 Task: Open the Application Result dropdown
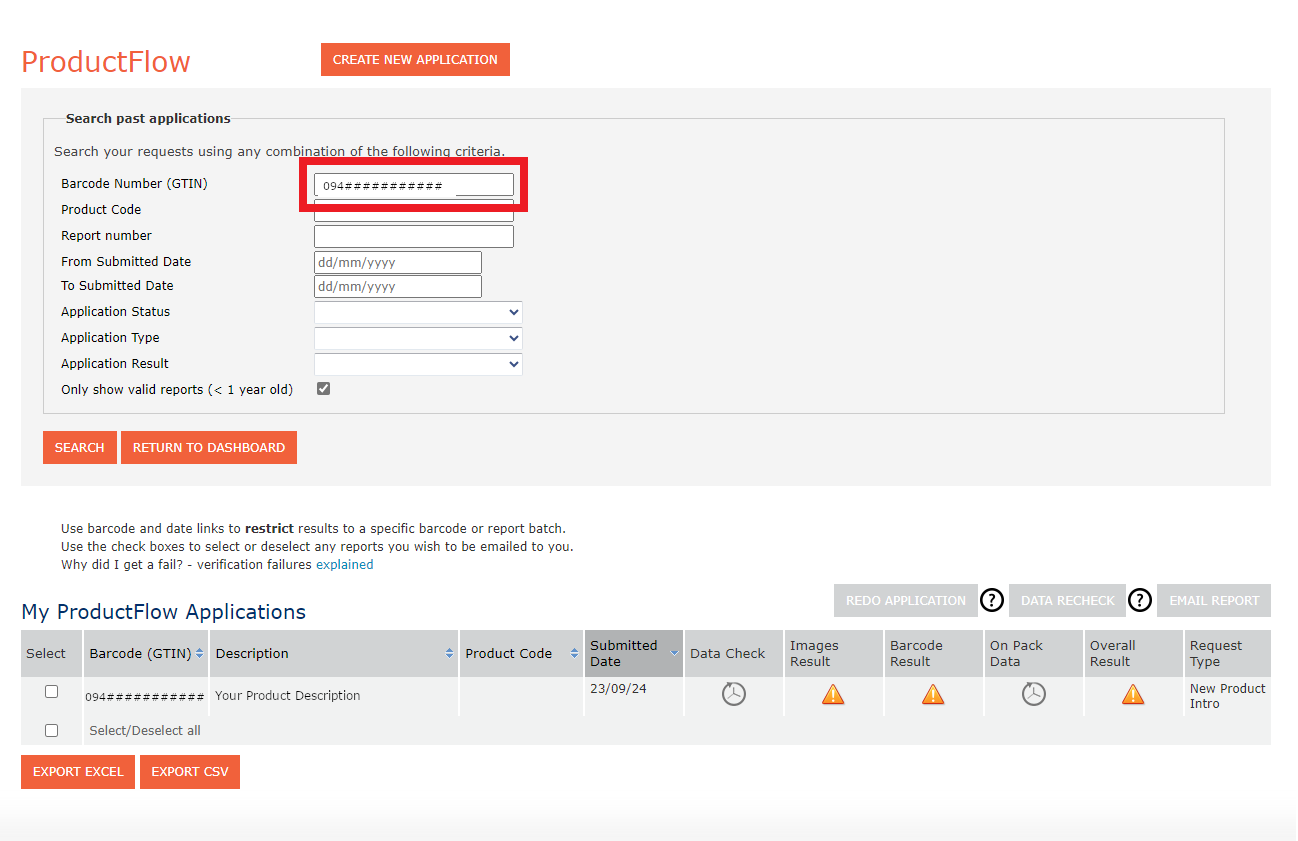tap(418, 364)
